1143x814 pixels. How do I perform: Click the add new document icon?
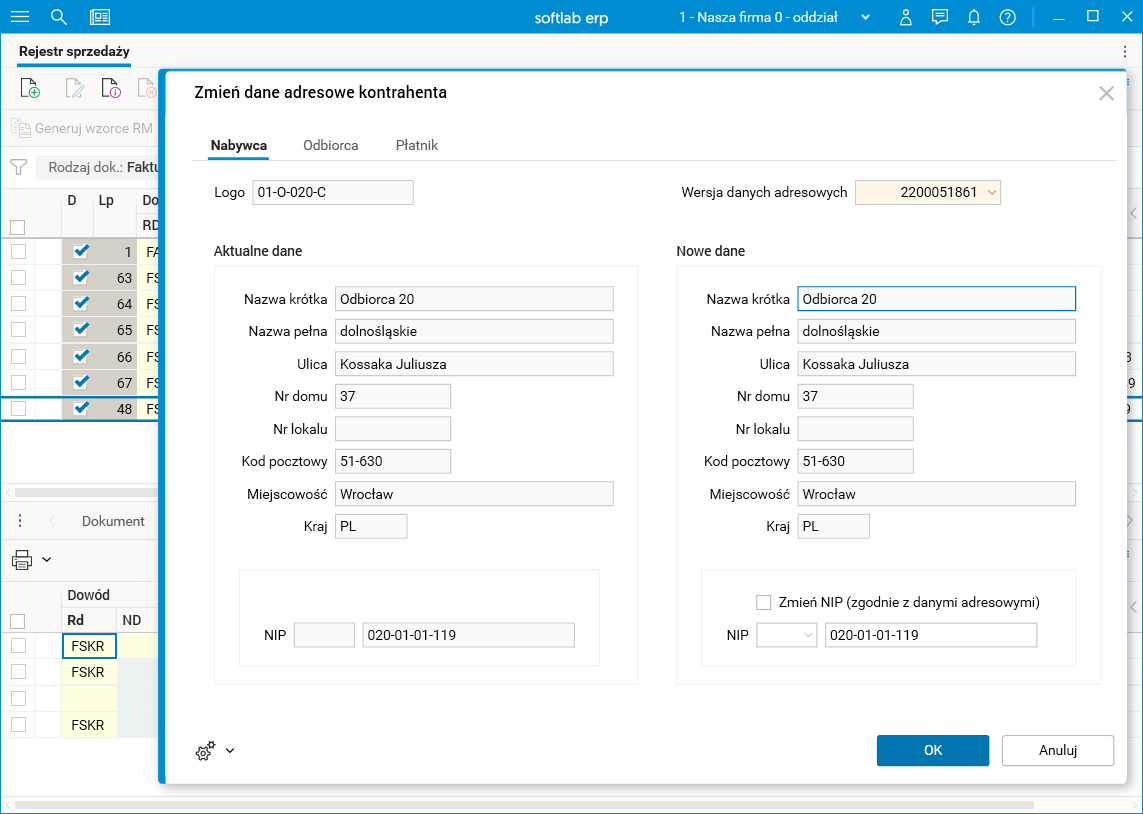click(x=30, y=89)
